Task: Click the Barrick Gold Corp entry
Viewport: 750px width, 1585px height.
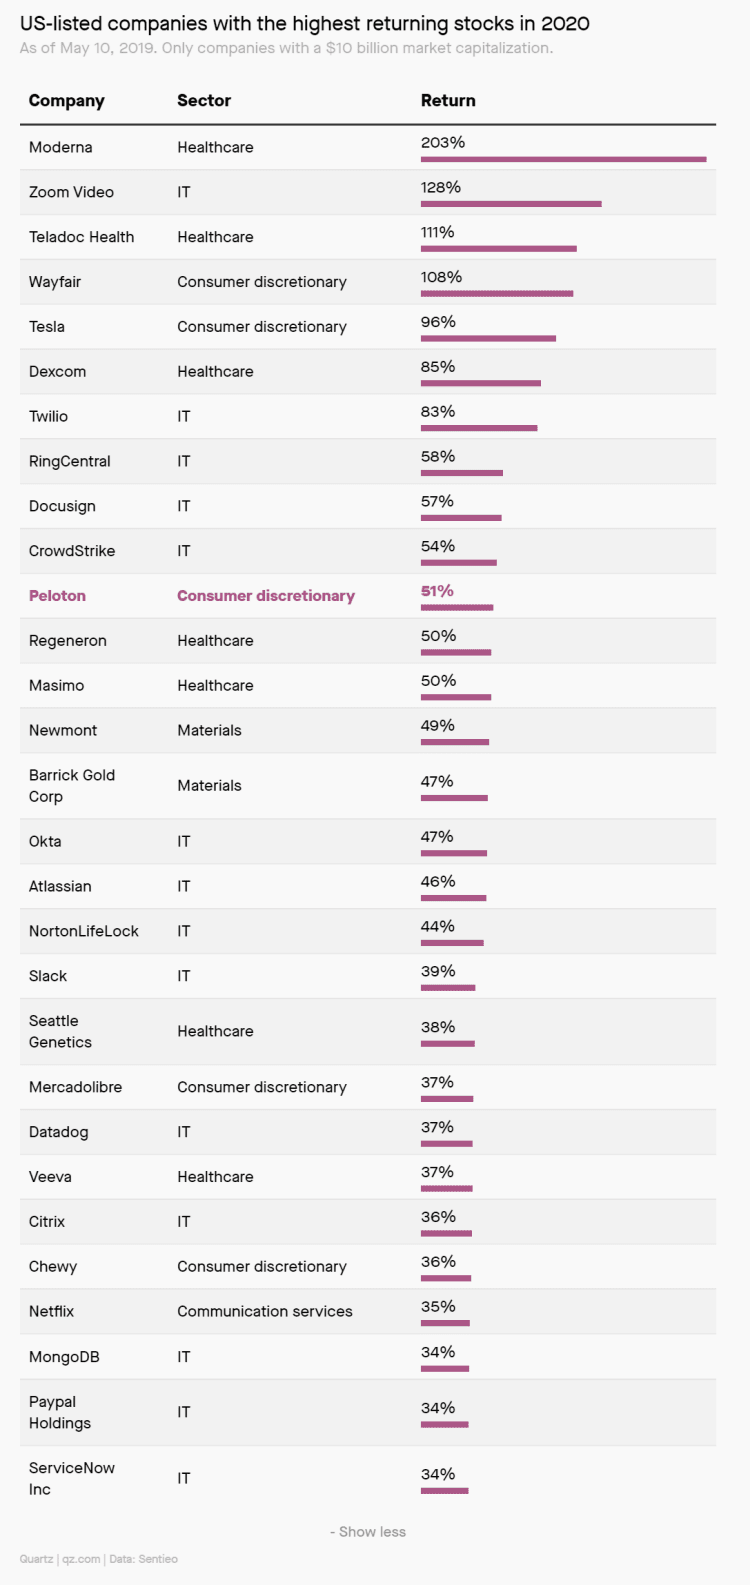Action: pyautogui.click(x=72, y=786)
